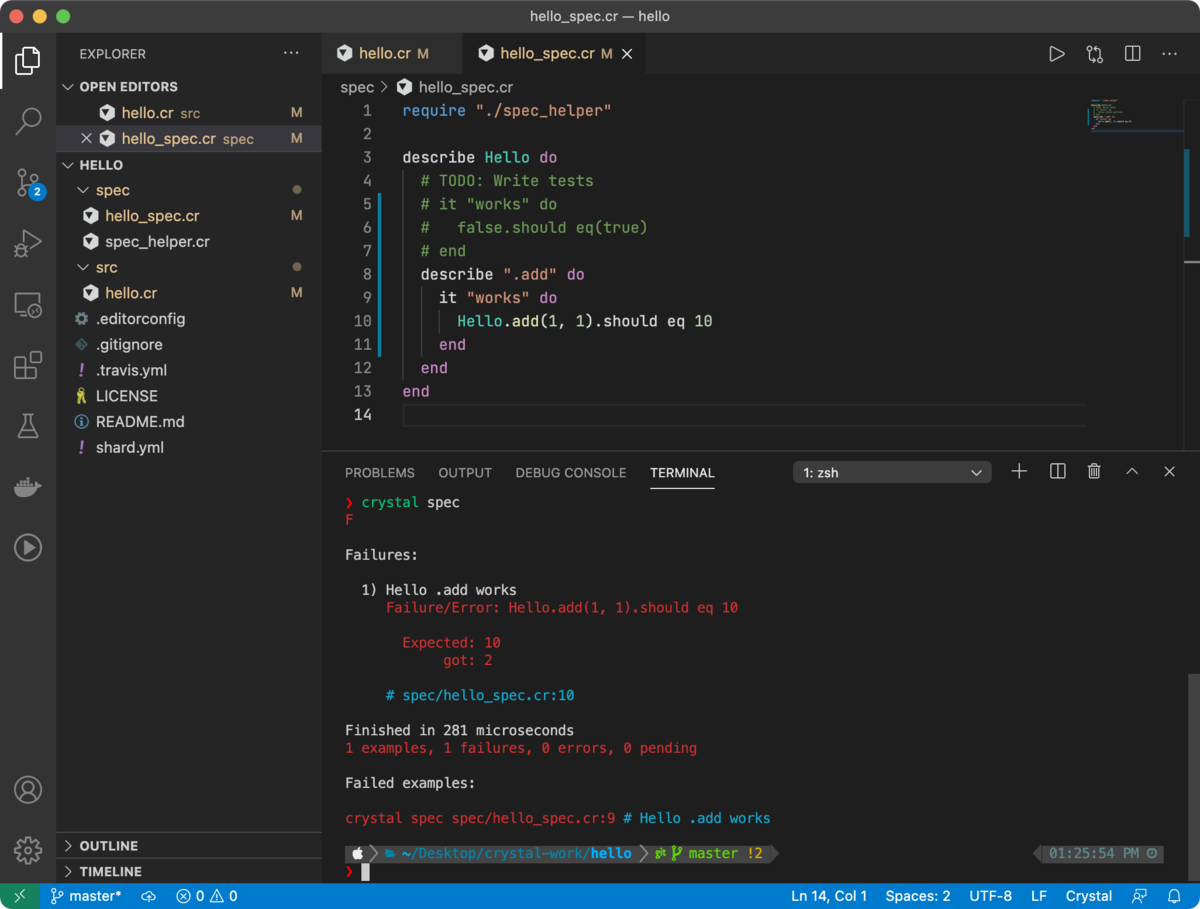This screenshot has height=909, width=1200.
Task: Open Explorer More Actions ellipsis
Action: click(x=291, y=54)
